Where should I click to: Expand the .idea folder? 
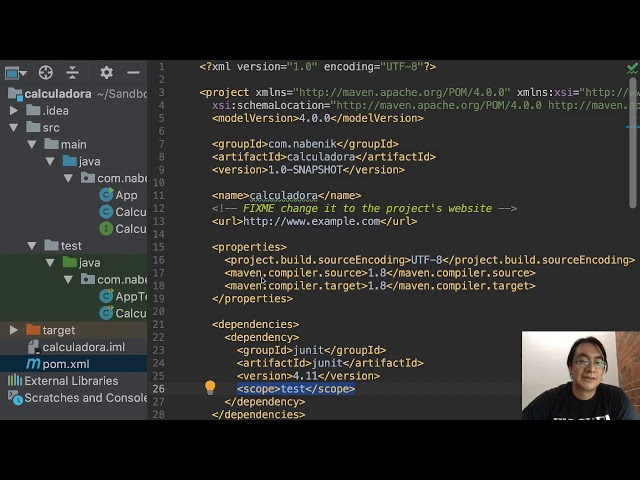point(13,111)
